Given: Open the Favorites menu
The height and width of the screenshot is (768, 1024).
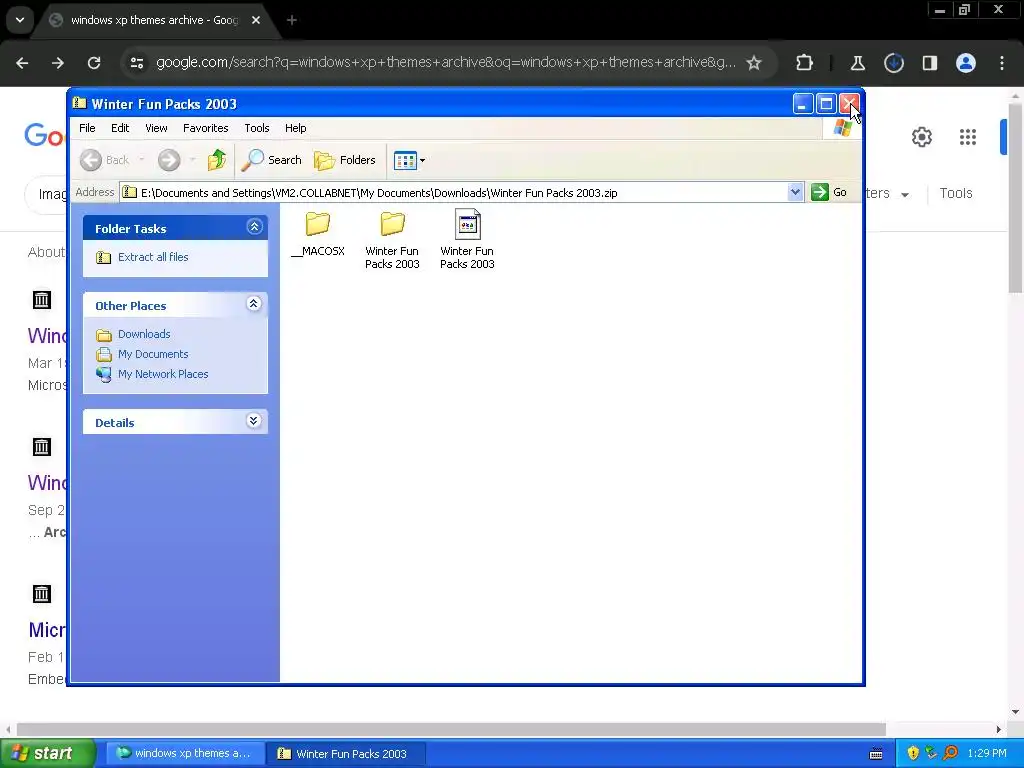Looking at the screenshot, I should tap(206, 128).
